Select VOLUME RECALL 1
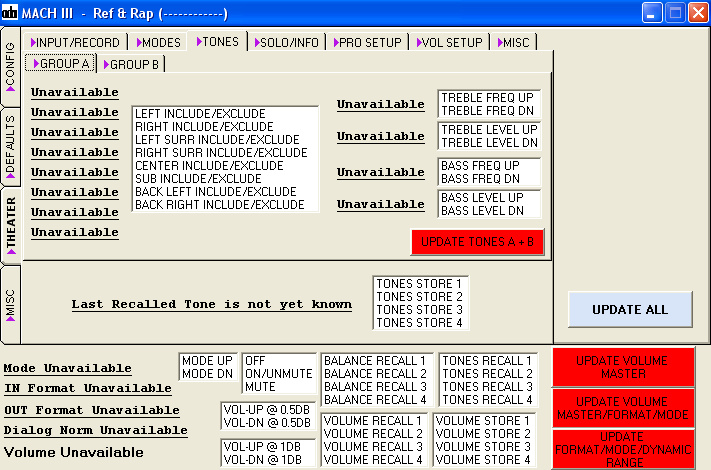This screenshot has width=711, height=470. [373, 421]
